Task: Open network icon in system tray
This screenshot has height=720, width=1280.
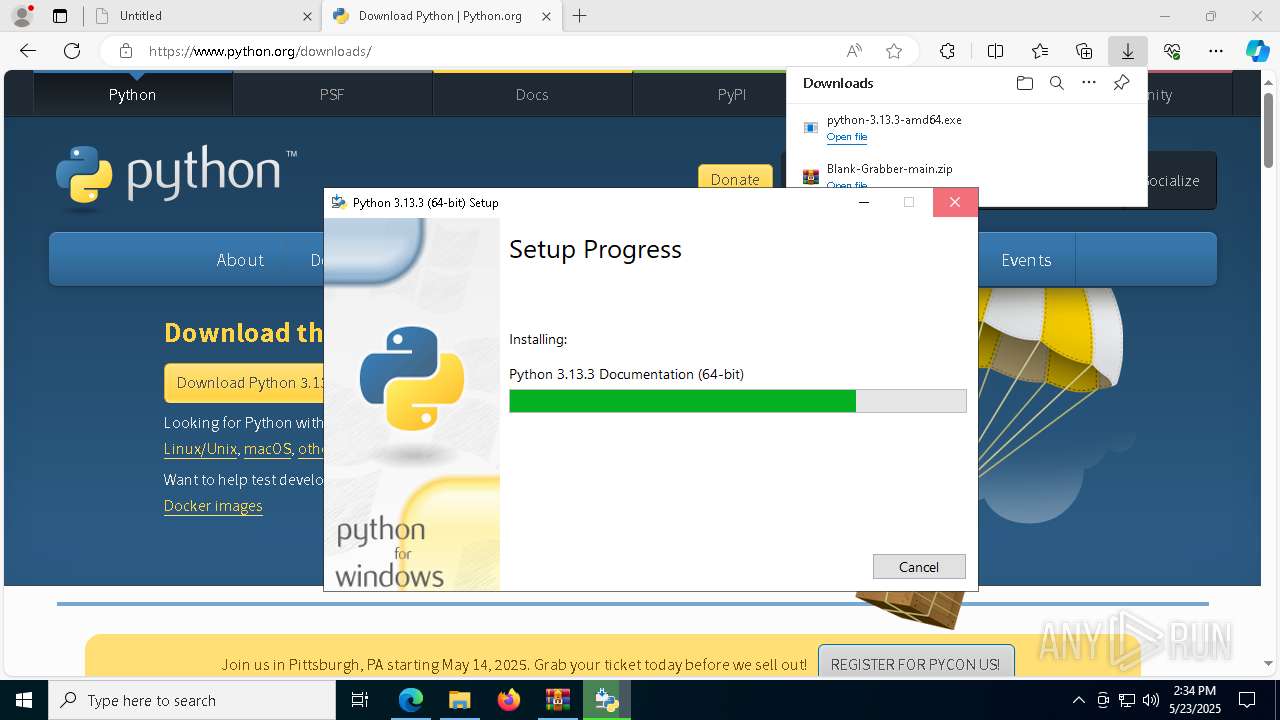Action: coord(1127,700)
